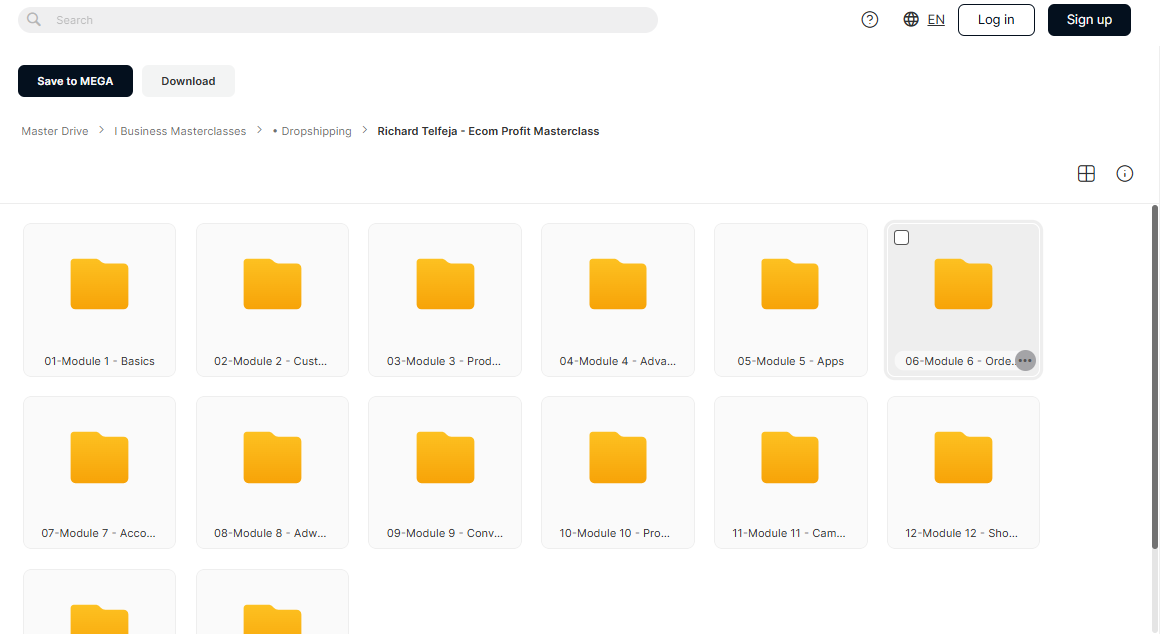Click the search magnifier icon
The height and width of the screenshot is (634, 1160).
pyautogui.click(x=34, y=20)
